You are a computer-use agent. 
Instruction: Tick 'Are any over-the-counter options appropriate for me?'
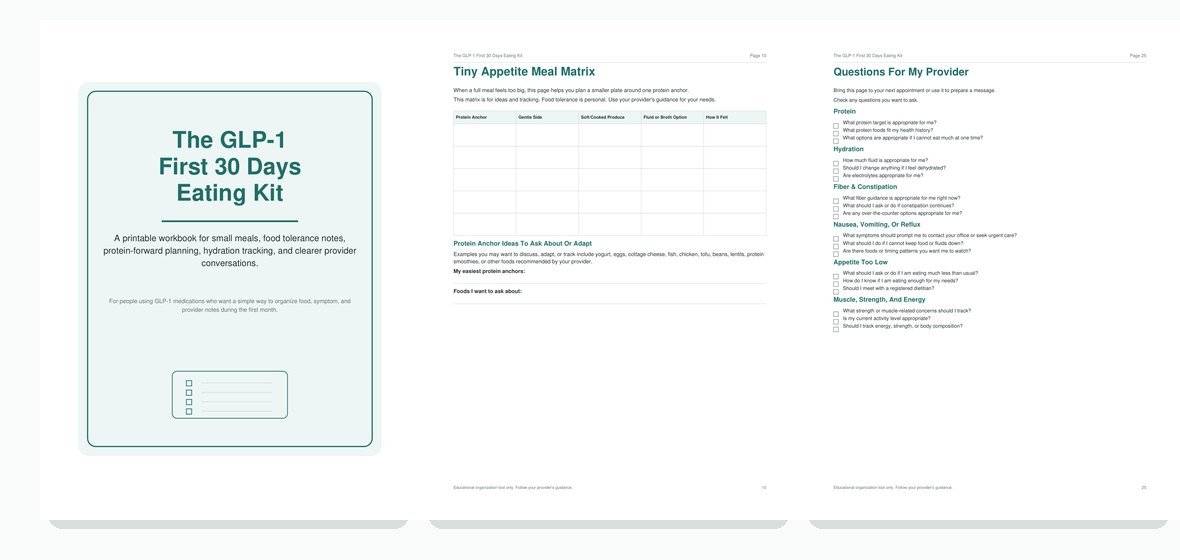click(x=836, y=216)
